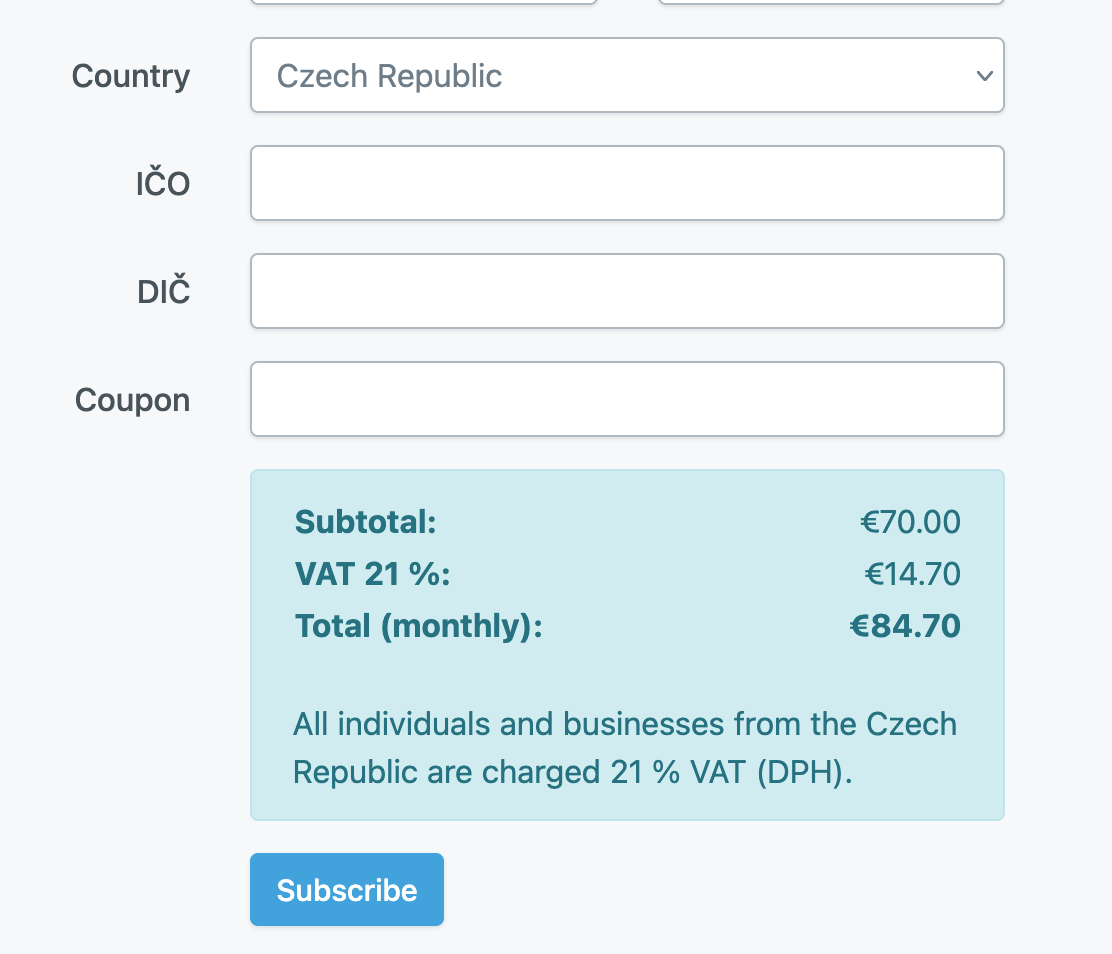The height and width of the screenshot is (954, 1112).
Task: Click the IČO field label
Action: pos(163,183)
